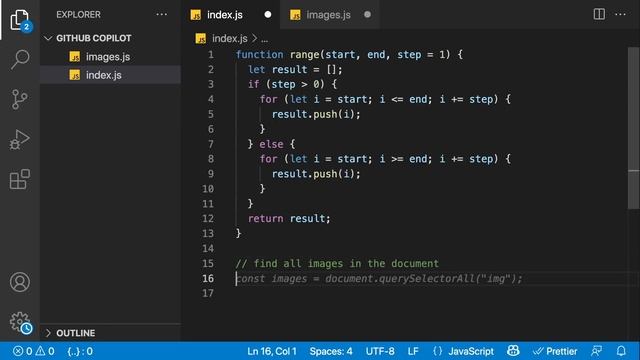Change end of line sequence LF
The width and height of the screenshot is (640, 360).
pos(413,351)
